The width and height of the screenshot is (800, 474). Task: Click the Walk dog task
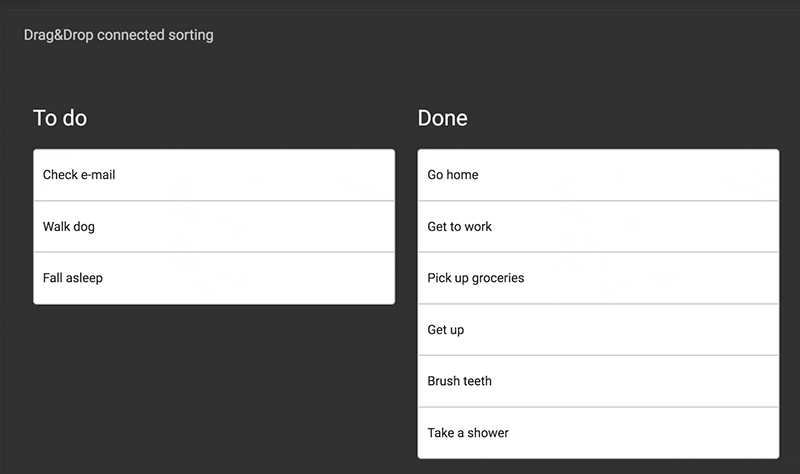214,227
